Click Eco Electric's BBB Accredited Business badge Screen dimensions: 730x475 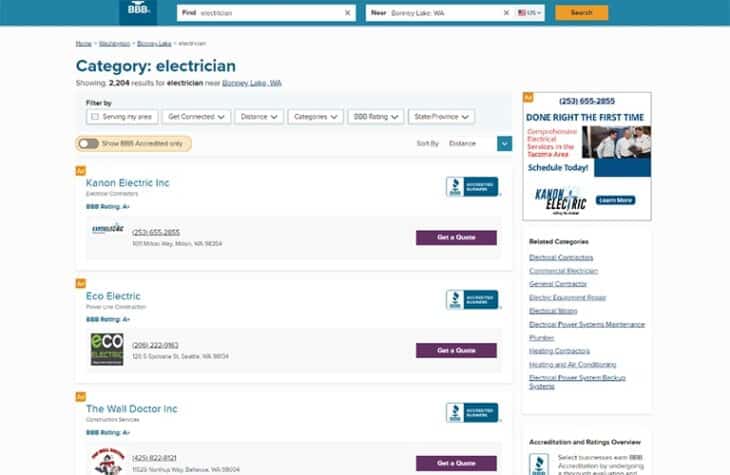pos(472,300)
